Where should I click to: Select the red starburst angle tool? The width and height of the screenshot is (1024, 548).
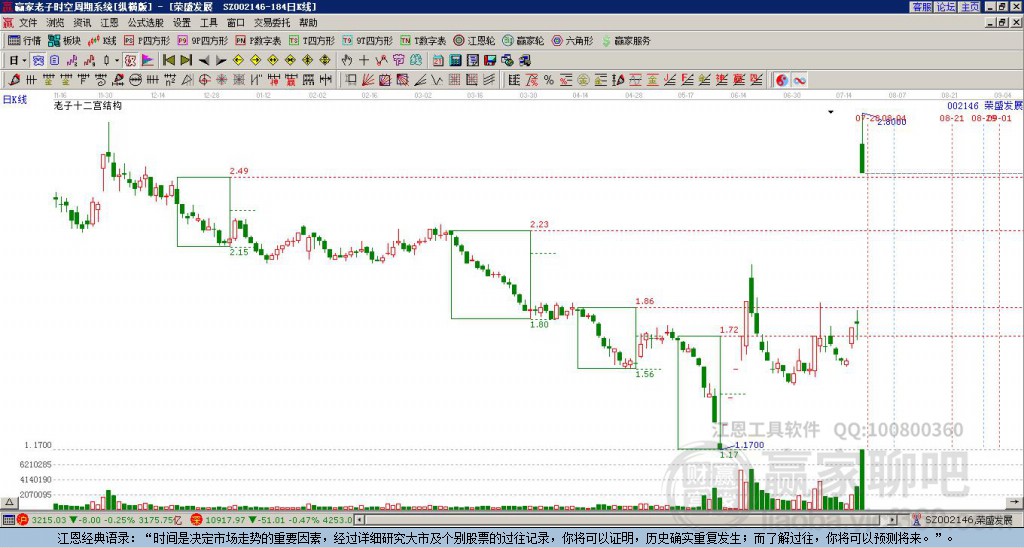pyautogui.click(x=221, y=80)
